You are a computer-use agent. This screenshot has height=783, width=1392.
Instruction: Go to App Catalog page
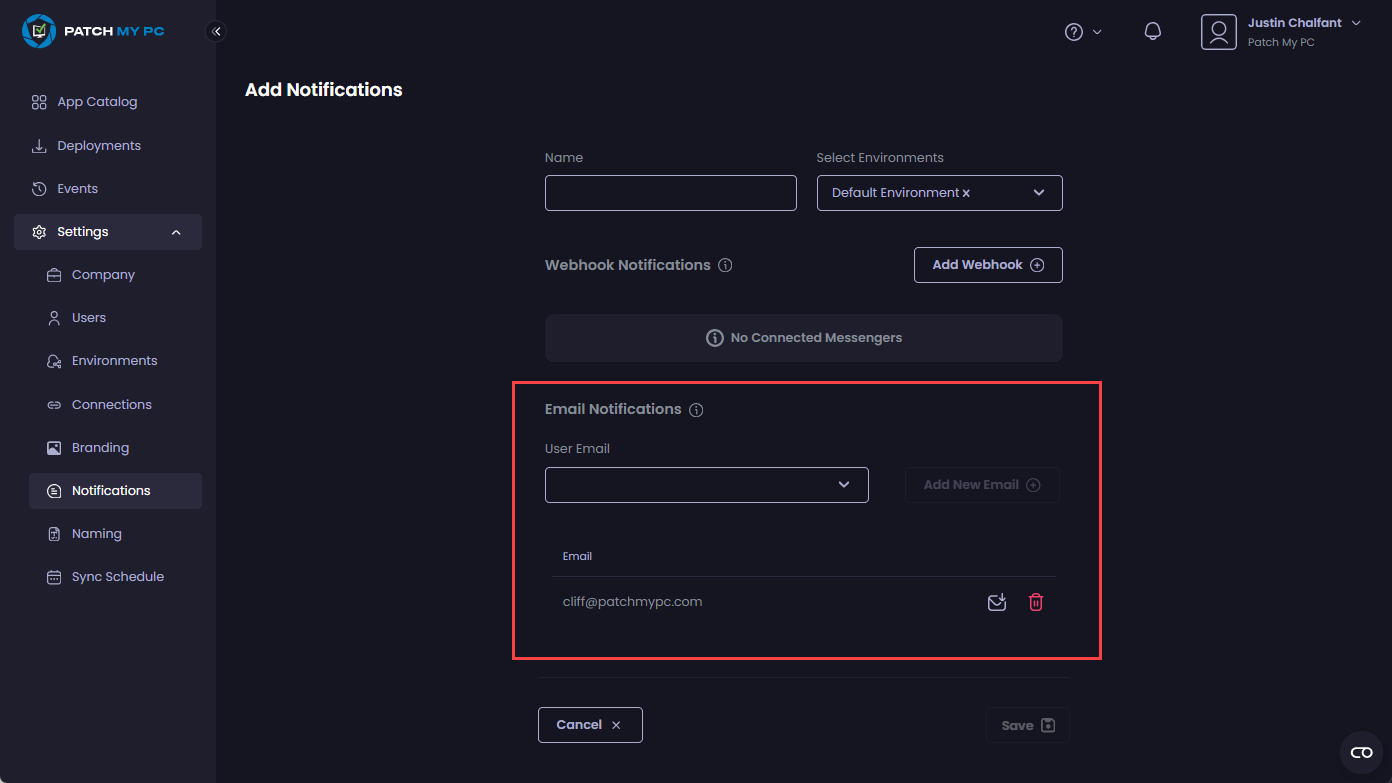pos(96,102)
